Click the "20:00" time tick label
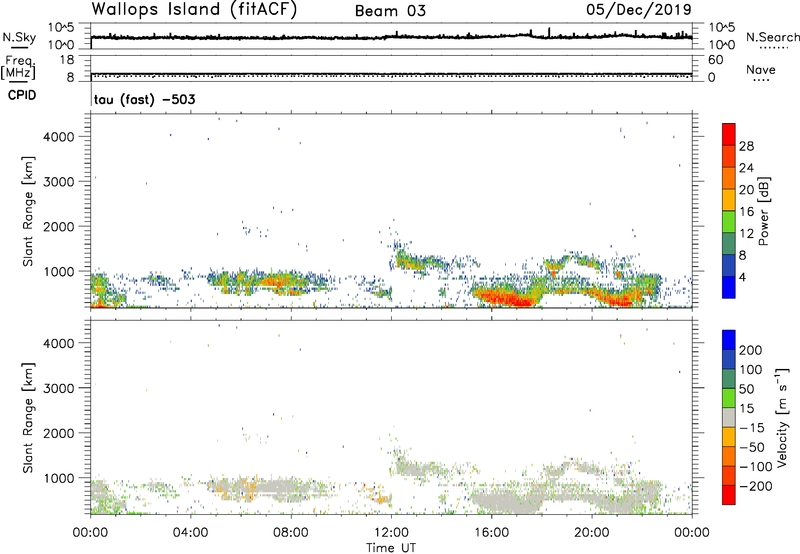This screenshot has height=554, width=800. pos(592,533)
